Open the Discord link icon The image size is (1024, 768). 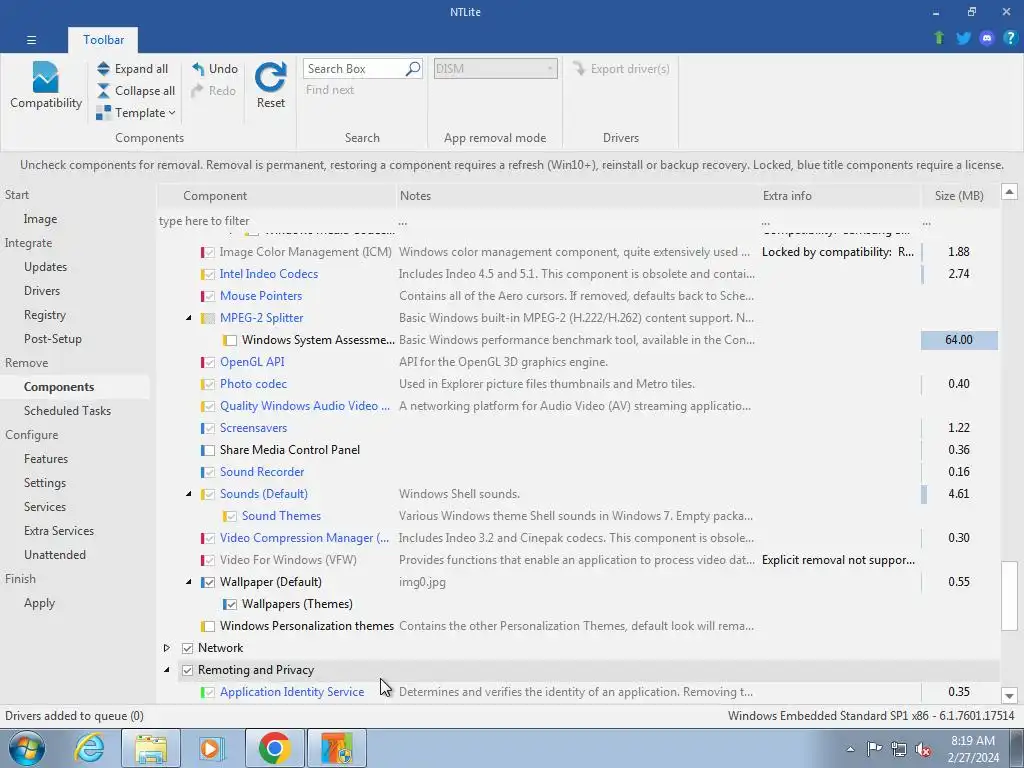(x=987, y=38)
